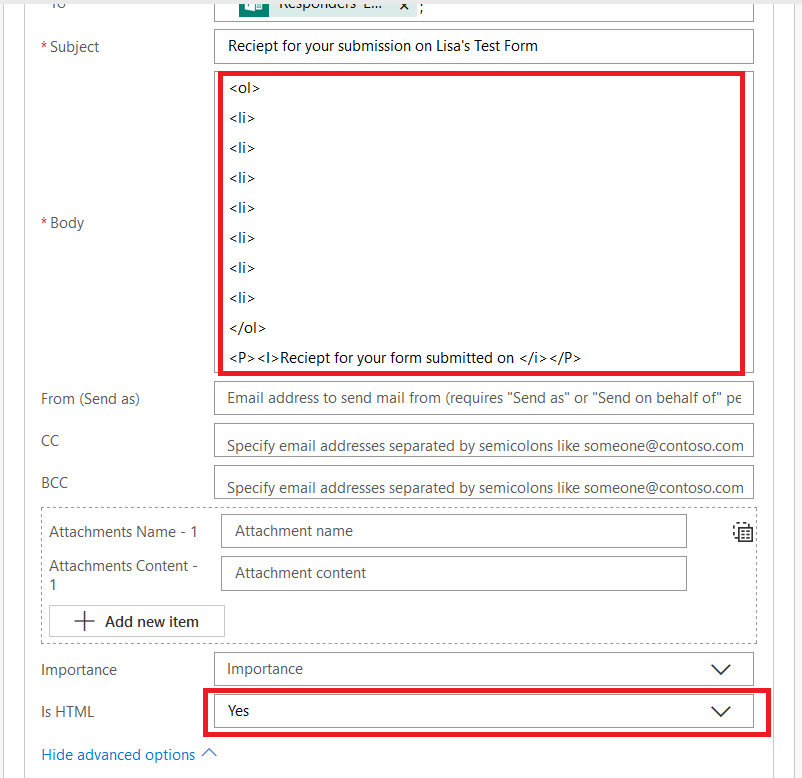This screenshot has width=802, height=778.
Task: Remove the Responders' Email token from To
Action: pos(403,6)
